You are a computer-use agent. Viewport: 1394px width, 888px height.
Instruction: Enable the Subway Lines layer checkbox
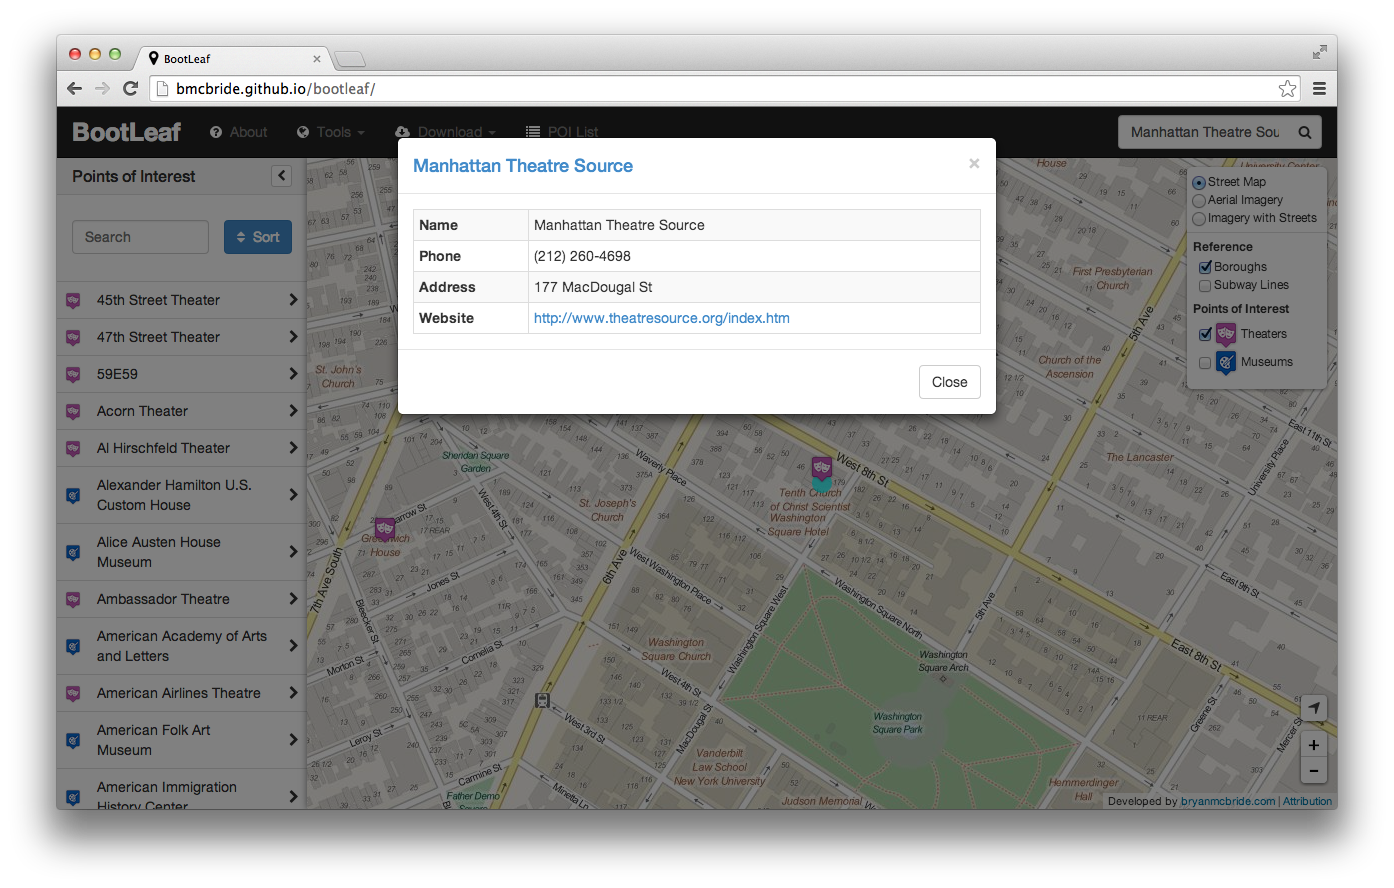coord(1205,286)
